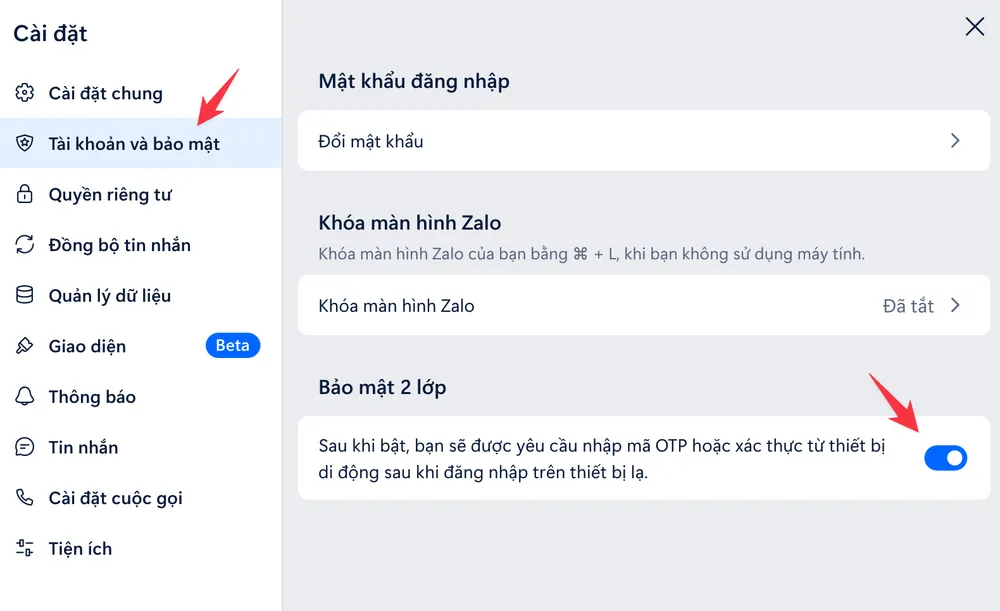Viewport: 1000px width, 611px height.
Task: Select the phone icon next to Cài đặt cuộc gọi
Action: pos(25,498)
